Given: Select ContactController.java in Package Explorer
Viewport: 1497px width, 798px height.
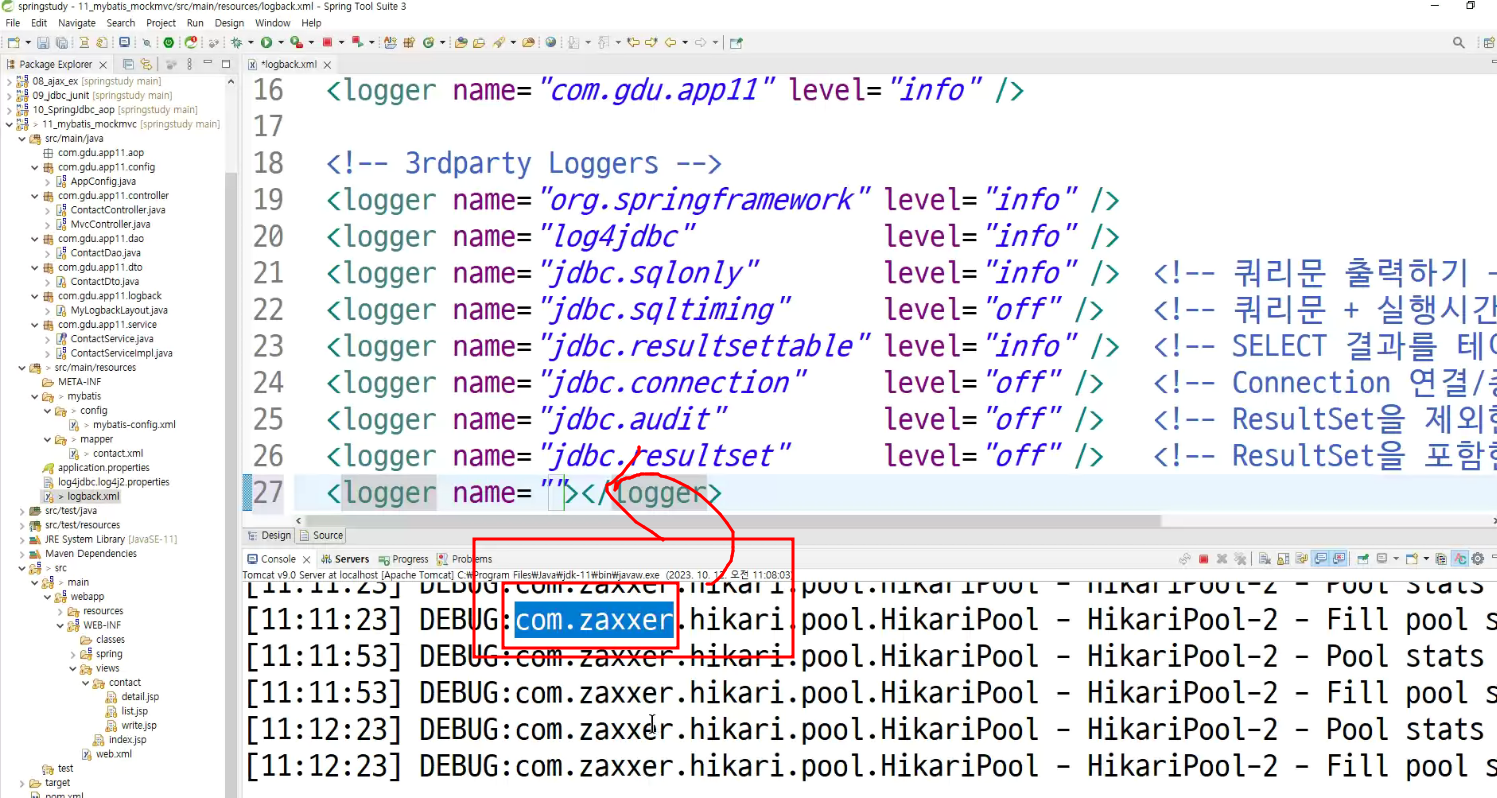Looking at the screenshot, I should click(x=118, y=210).
